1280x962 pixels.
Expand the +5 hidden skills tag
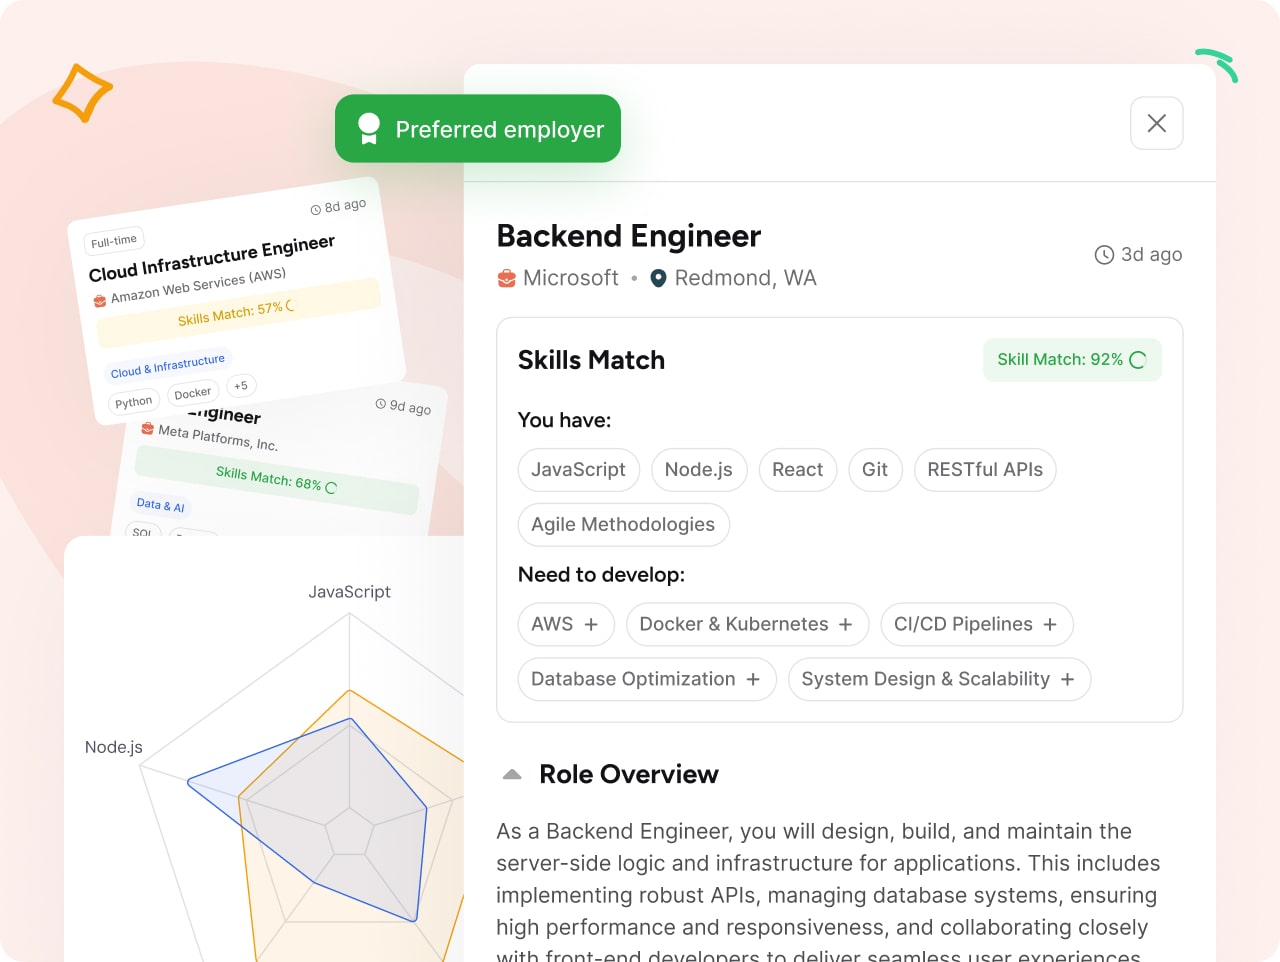(x=241, y=386)
